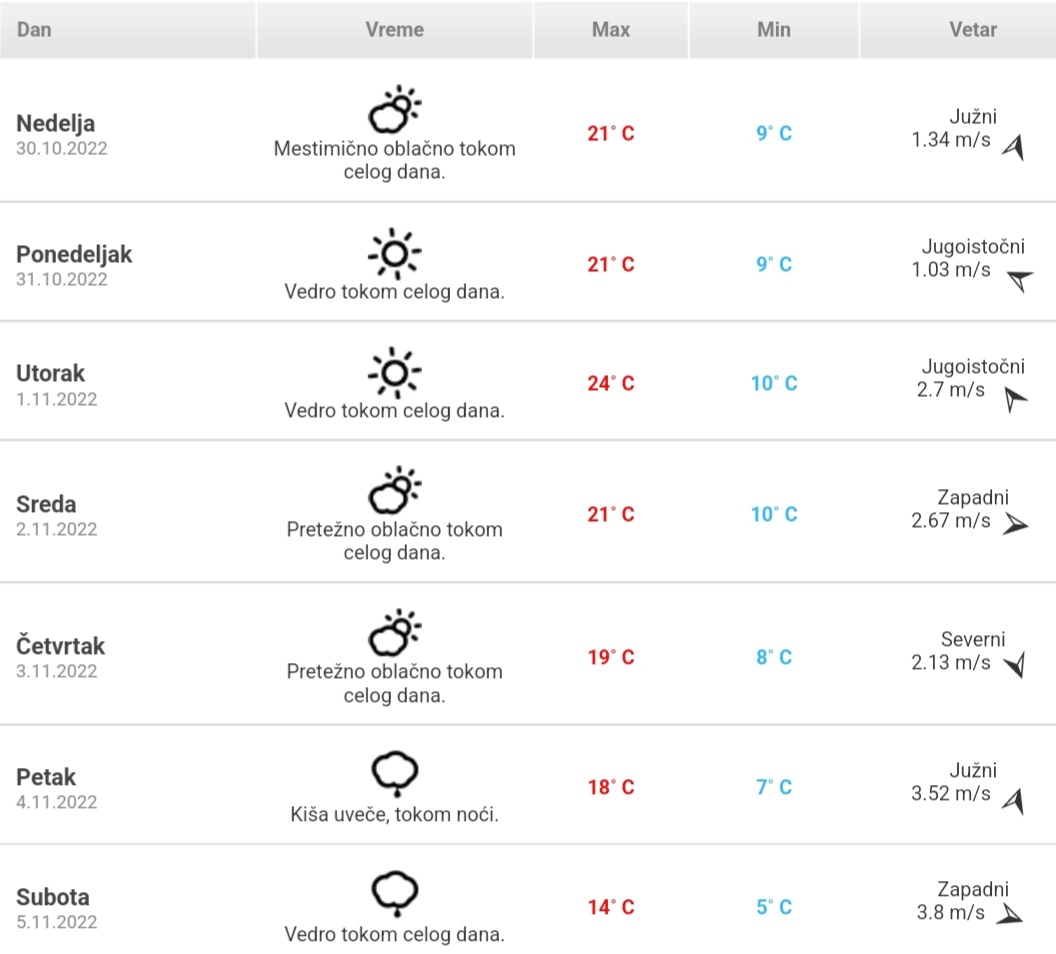Select the Vreme column header

click(395, 30)
